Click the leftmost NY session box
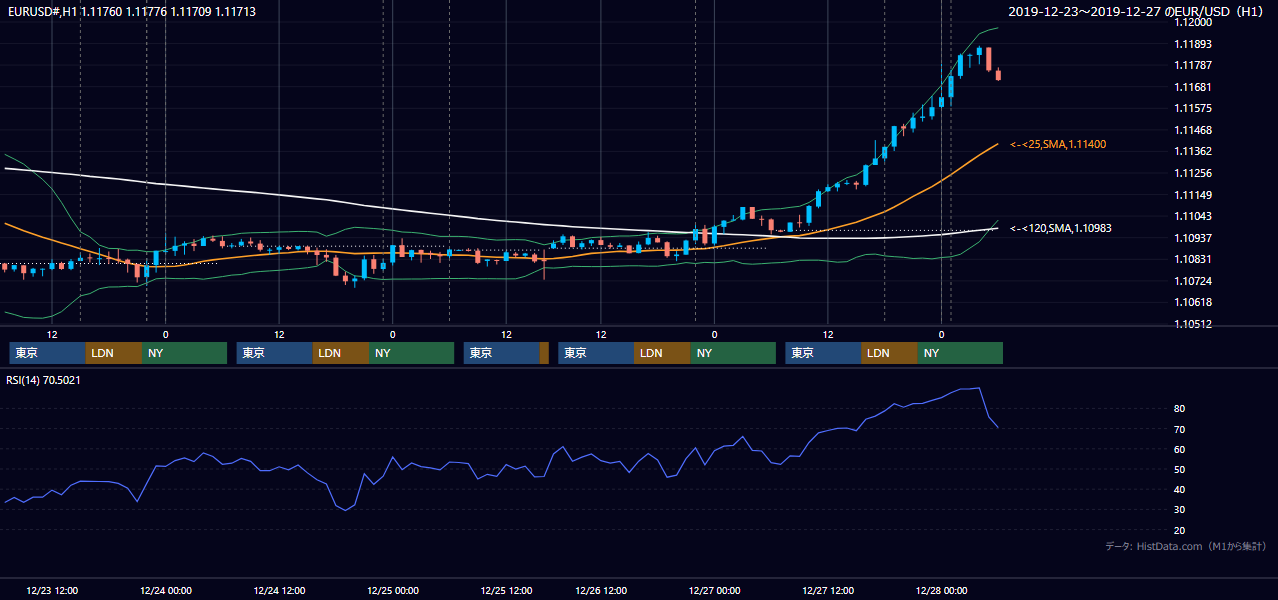 point(184,353)
